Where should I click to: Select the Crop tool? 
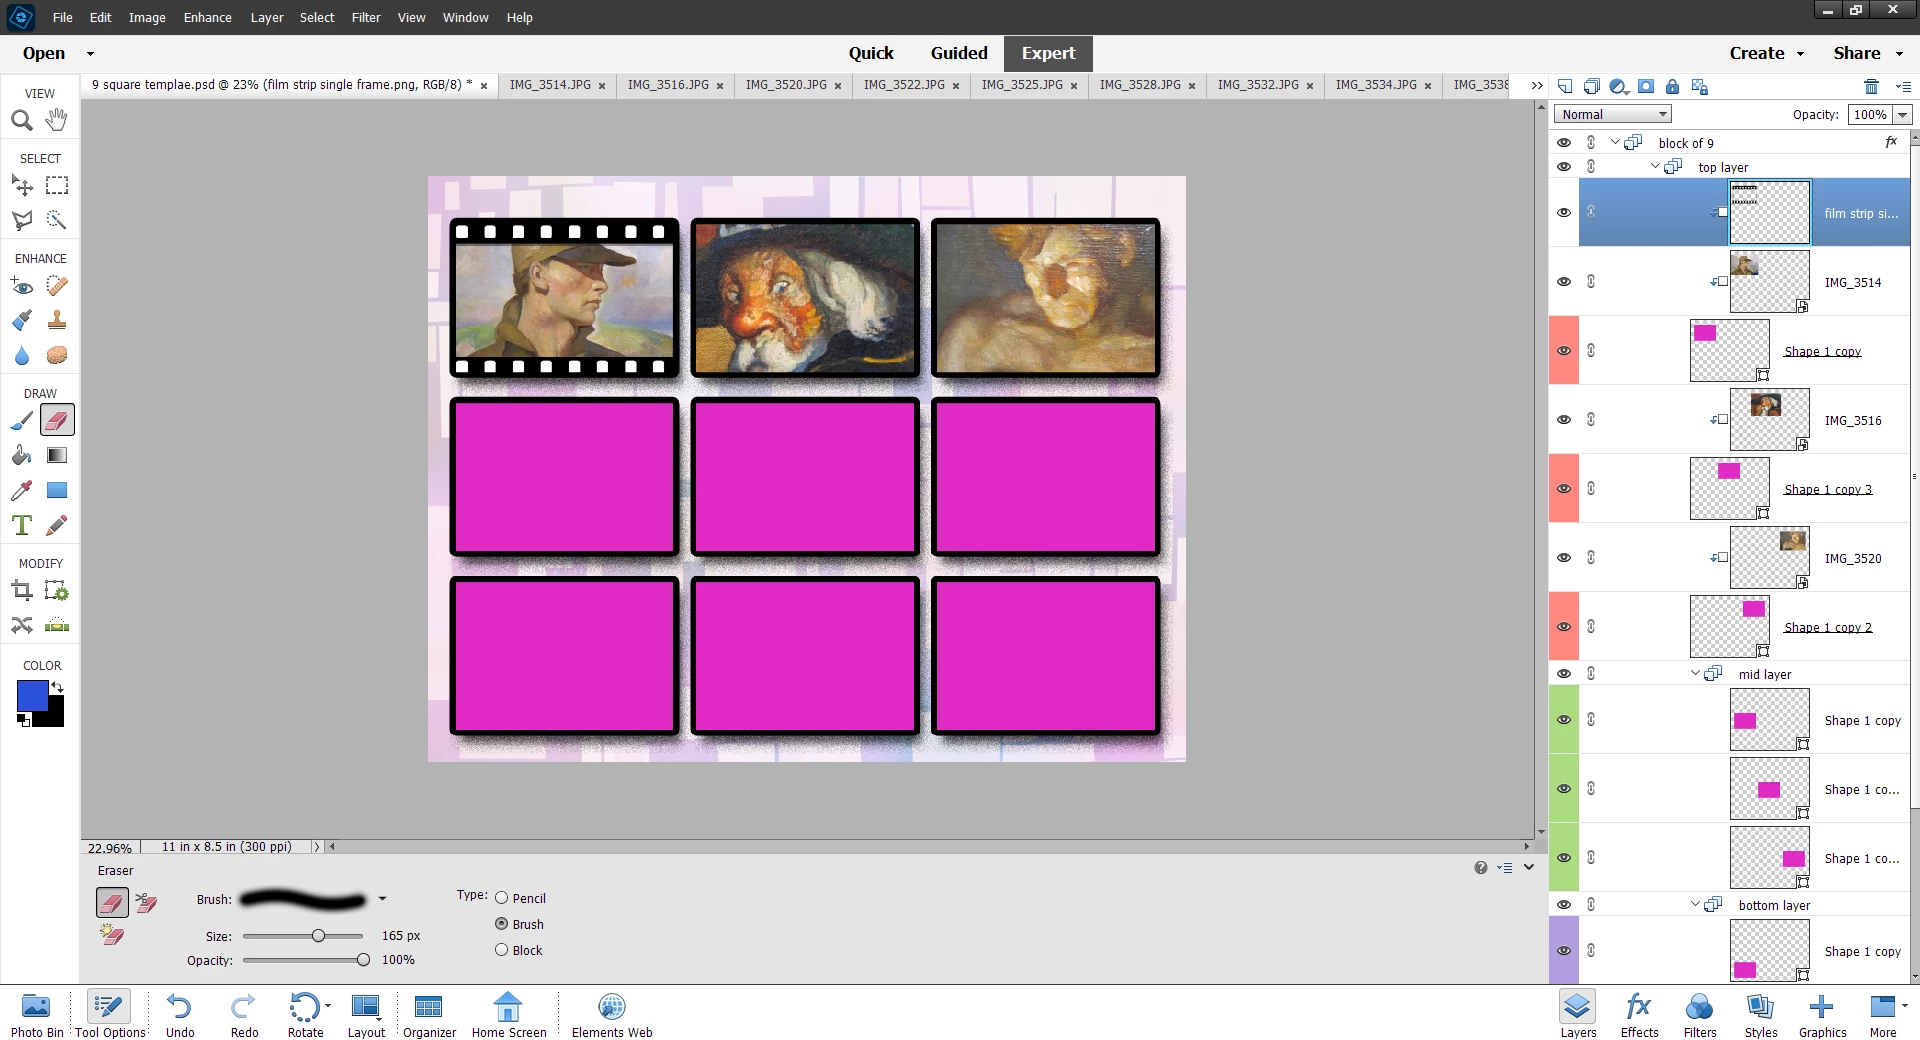tap(22, 591)
